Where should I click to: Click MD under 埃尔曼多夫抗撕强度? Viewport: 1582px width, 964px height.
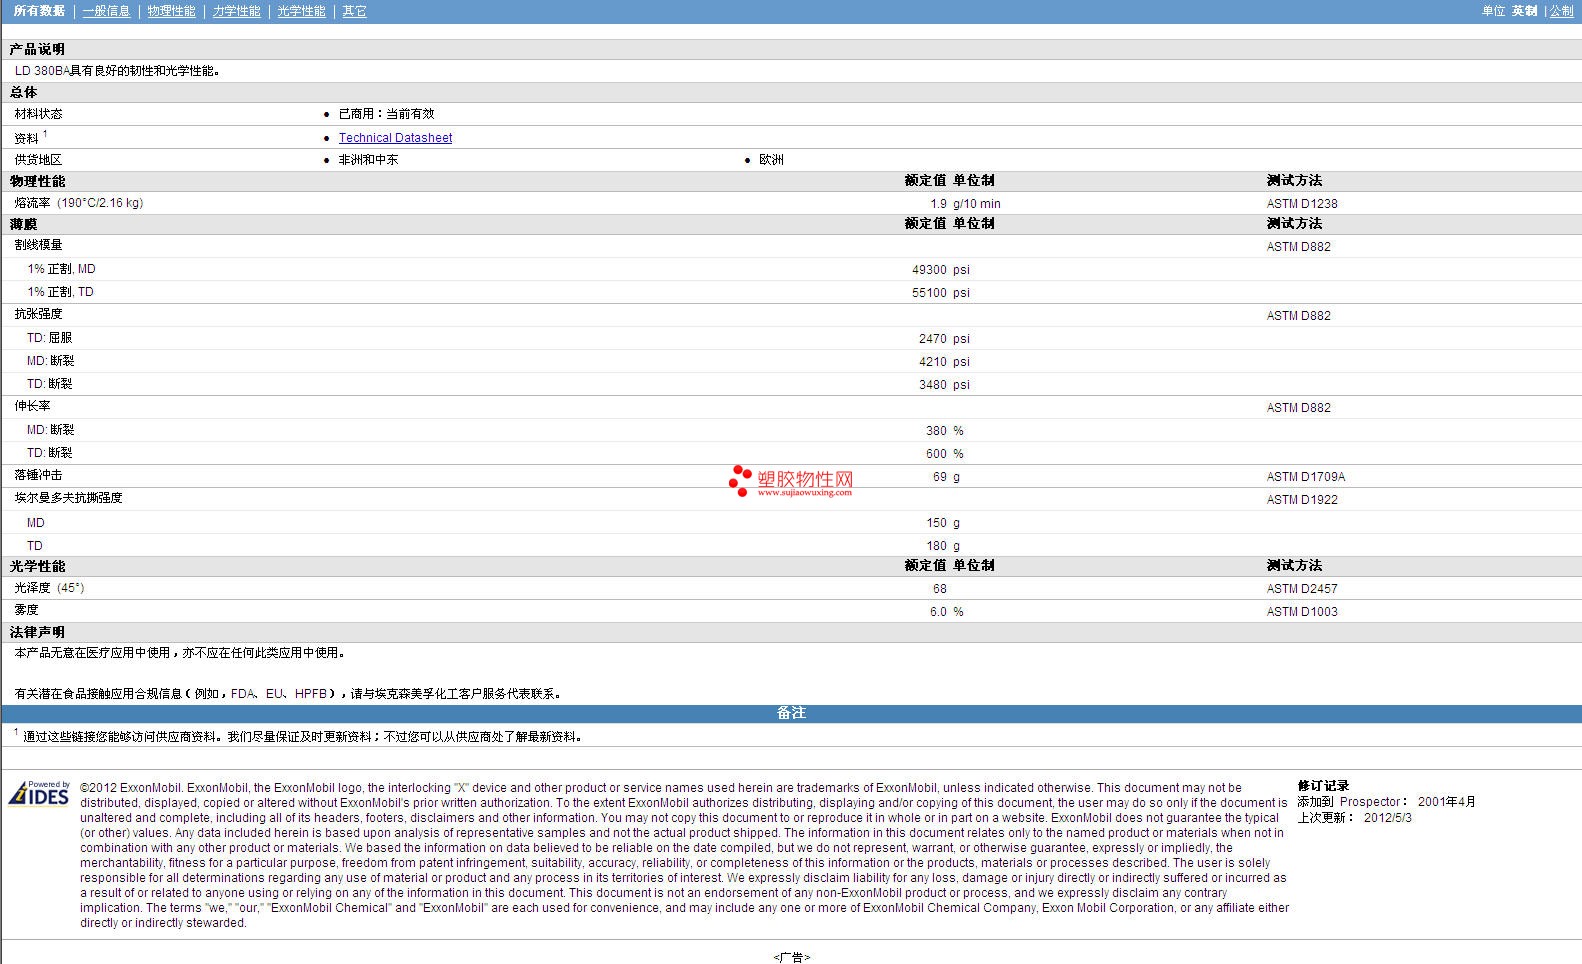(36, 523)
